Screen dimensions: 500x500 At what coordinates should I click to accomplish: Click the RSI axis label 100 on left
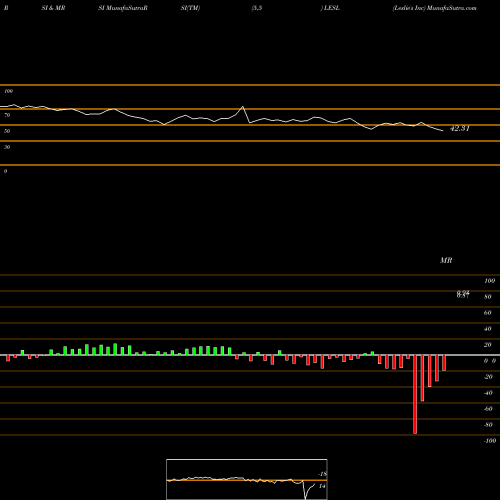tap(8, 91)
